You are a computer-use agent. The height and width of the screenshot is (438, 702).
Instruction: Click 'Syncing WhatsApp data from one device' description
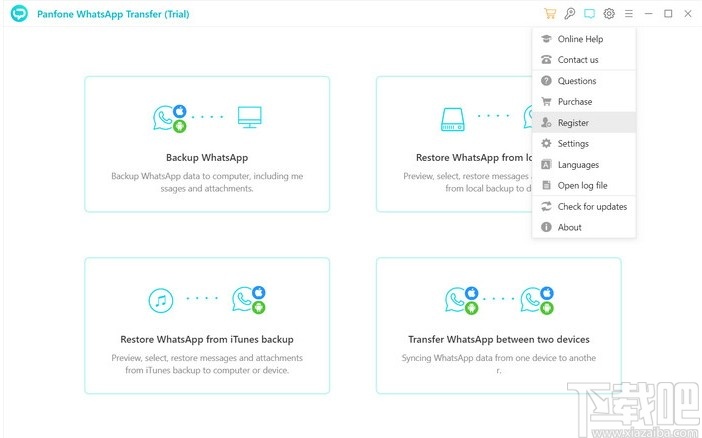[499, 364]
